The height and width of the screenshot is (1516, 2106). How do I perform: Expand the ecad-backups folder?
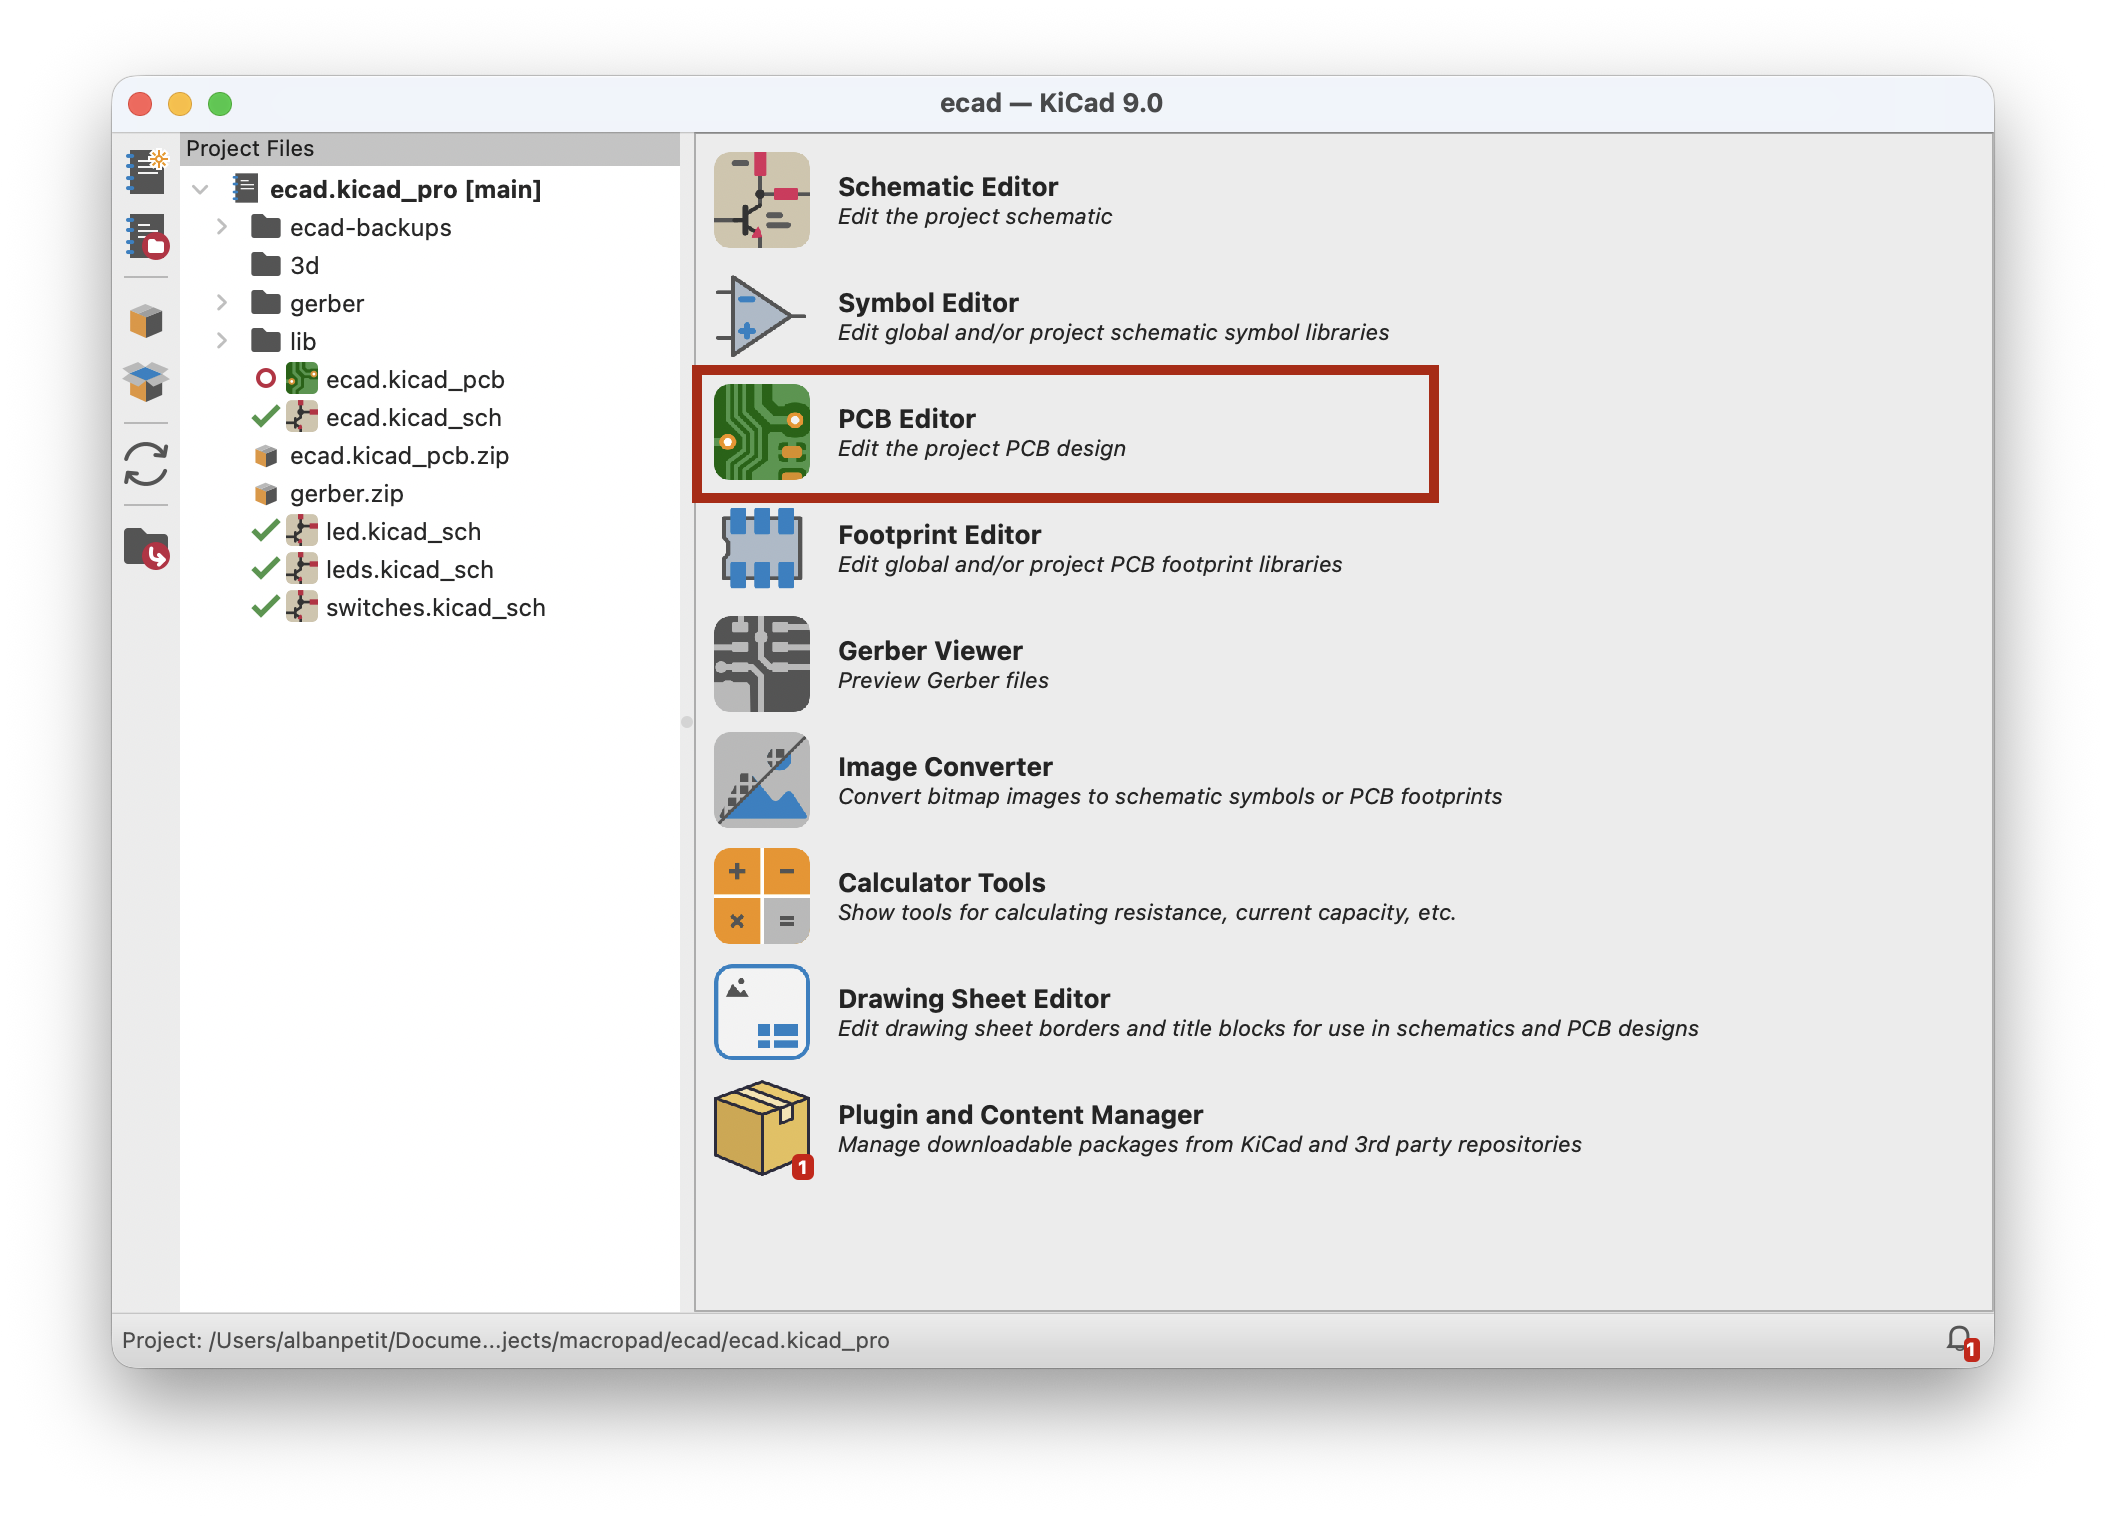pyautogui.click(x=222, y=227)
